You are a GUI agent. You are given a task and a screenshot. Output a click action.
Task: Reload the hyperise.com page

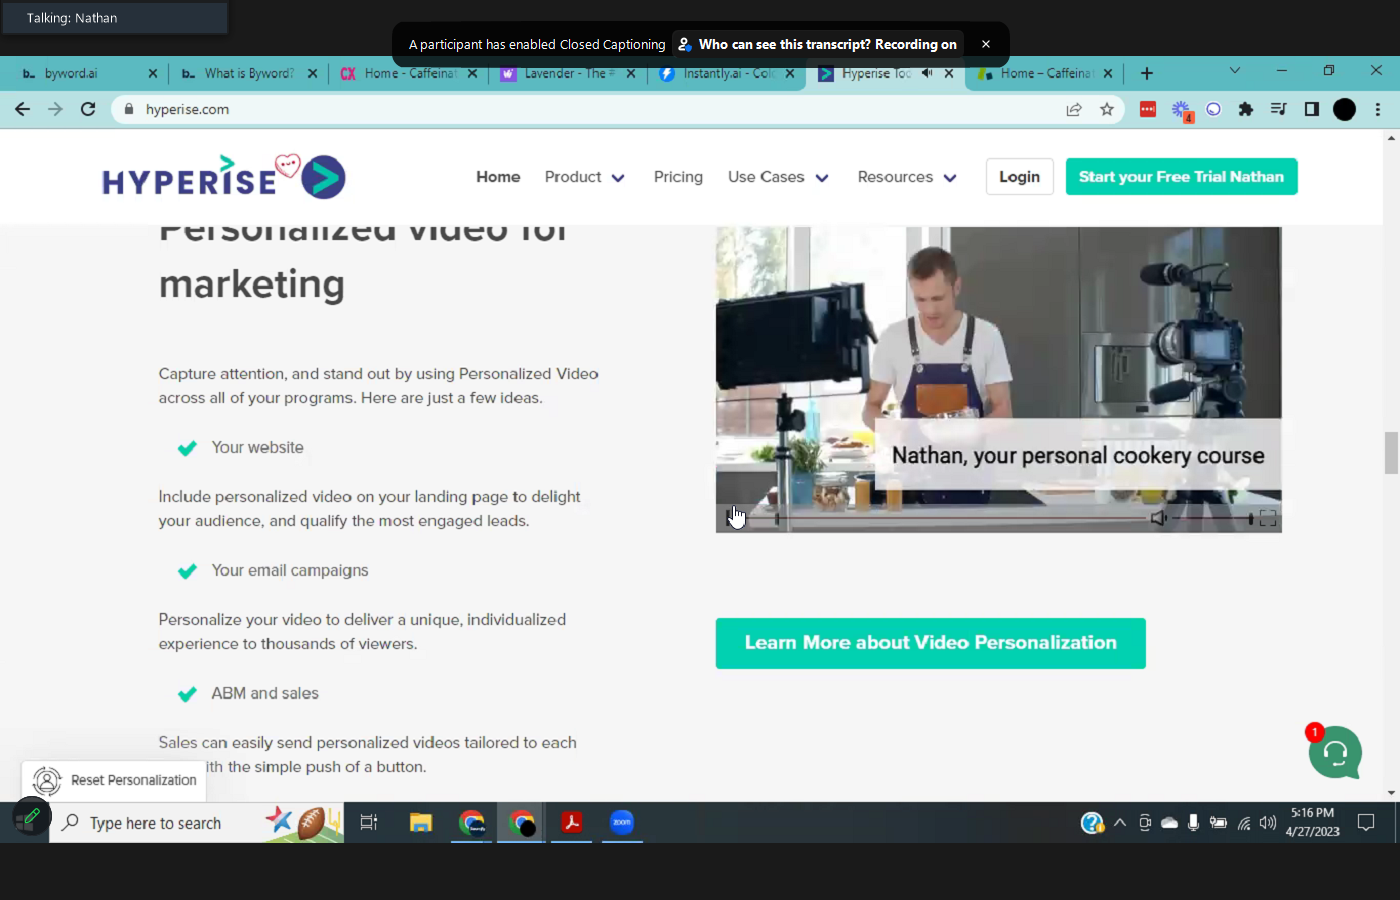[88, 109]
